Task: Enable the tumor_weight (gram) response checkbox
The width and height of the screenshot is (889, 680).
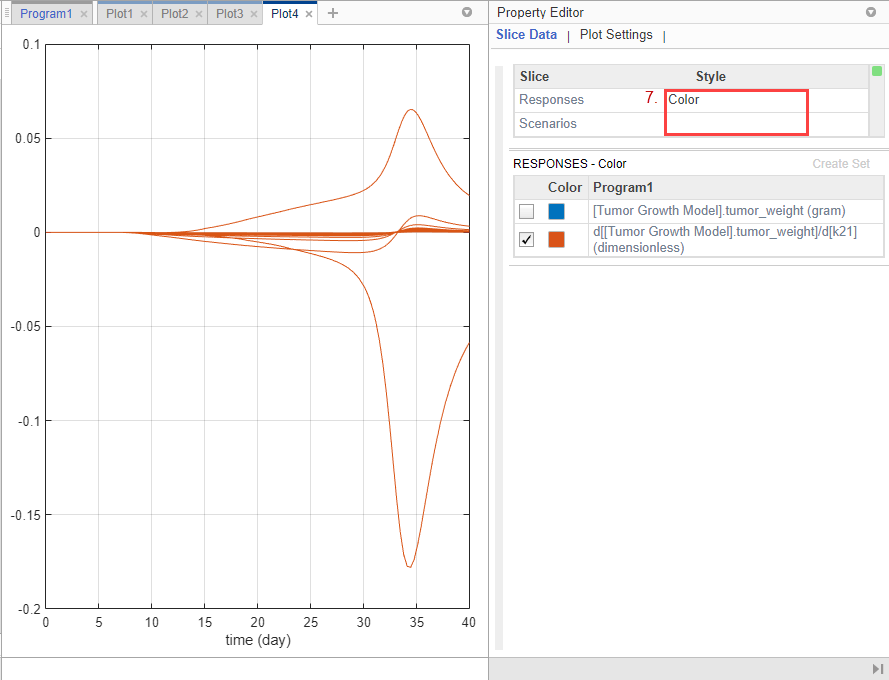Action: coord(527,212)
